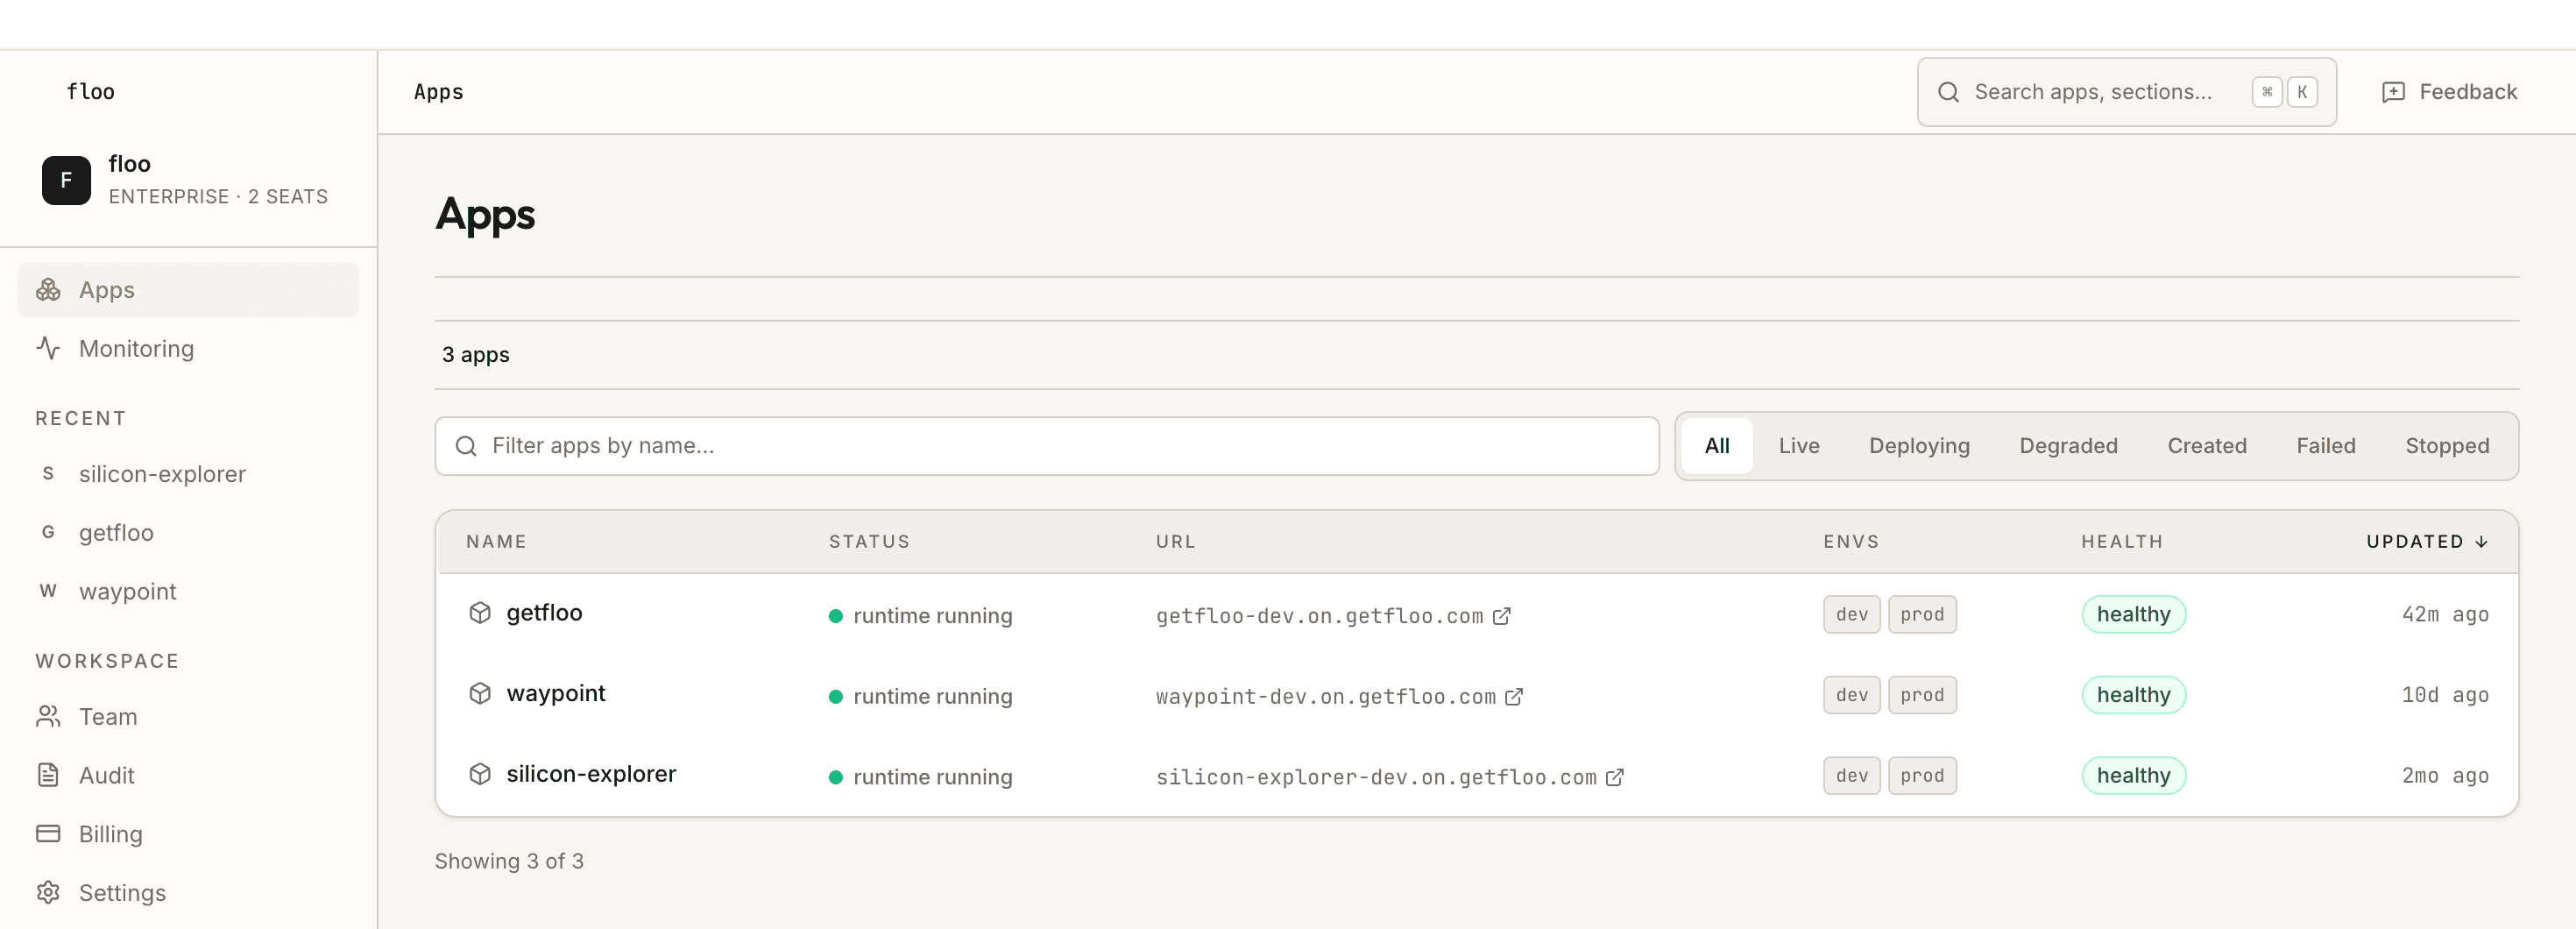Click the 'Showing 3 of 3' footer text
The image size is (2576, 929).
(x=509, y=861)
